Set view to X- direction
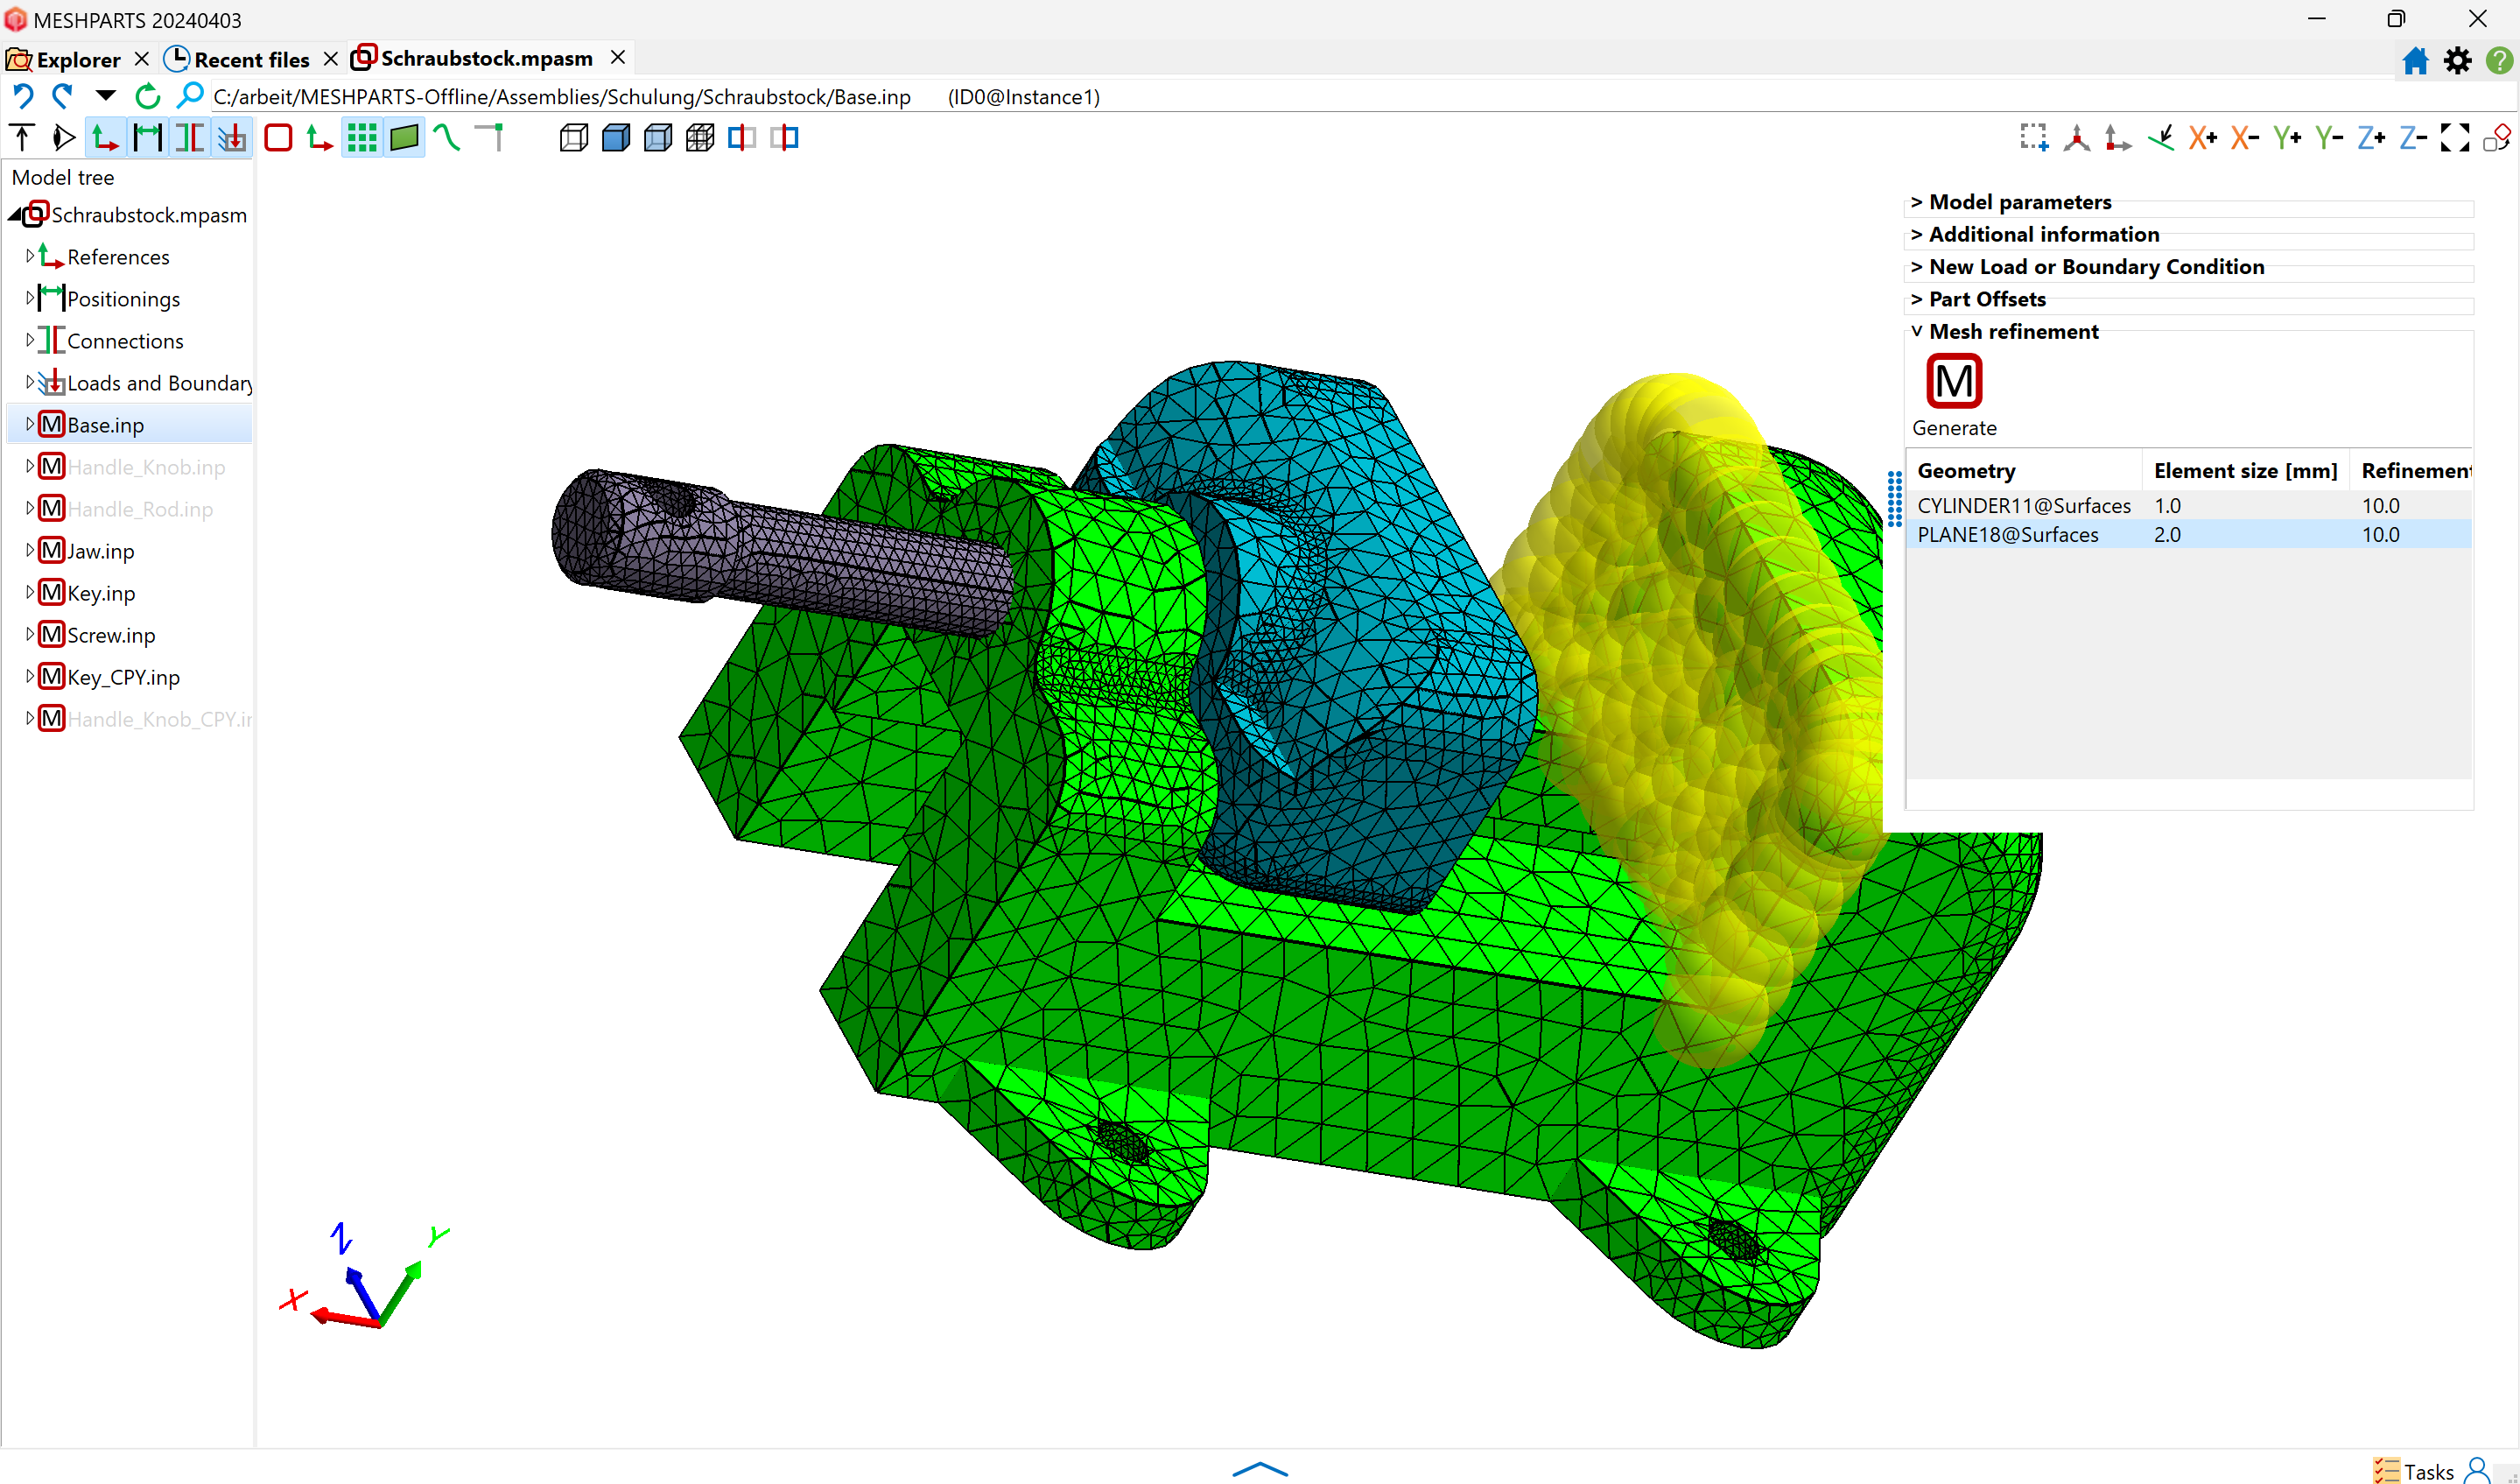Image resolution: width=2520 pixels, height=1484 pixels. click(2245, 137)
